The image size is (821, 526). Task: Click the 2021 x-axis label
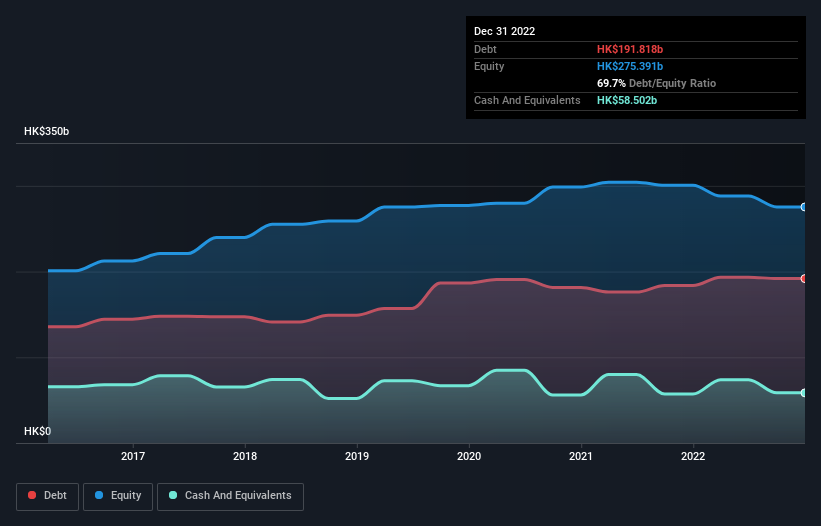click(581, 456)
